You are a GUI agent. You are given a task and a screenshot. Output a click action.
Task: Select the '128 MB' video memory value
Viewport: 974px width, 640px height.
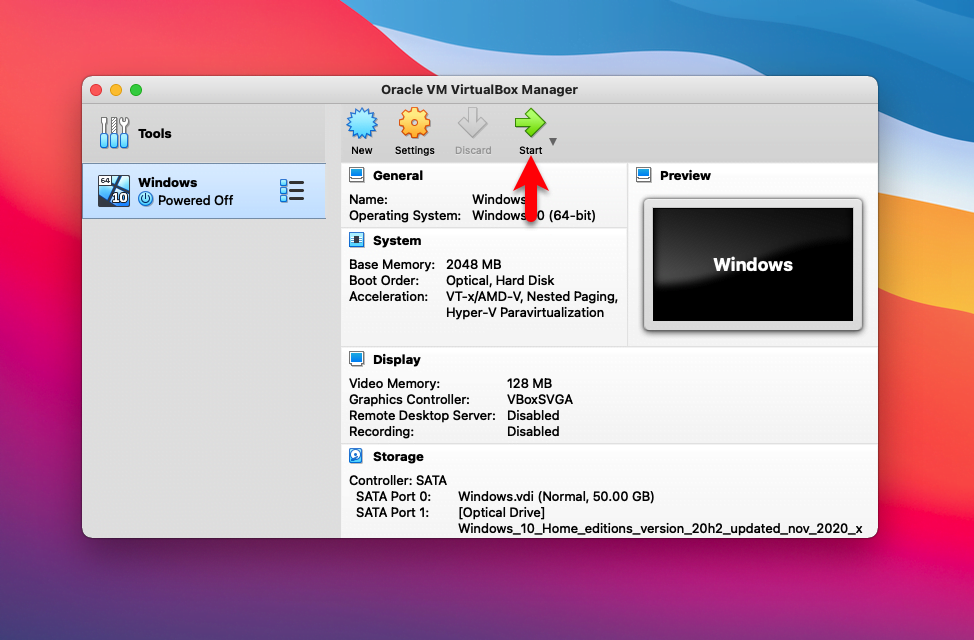tap(529, 384)
